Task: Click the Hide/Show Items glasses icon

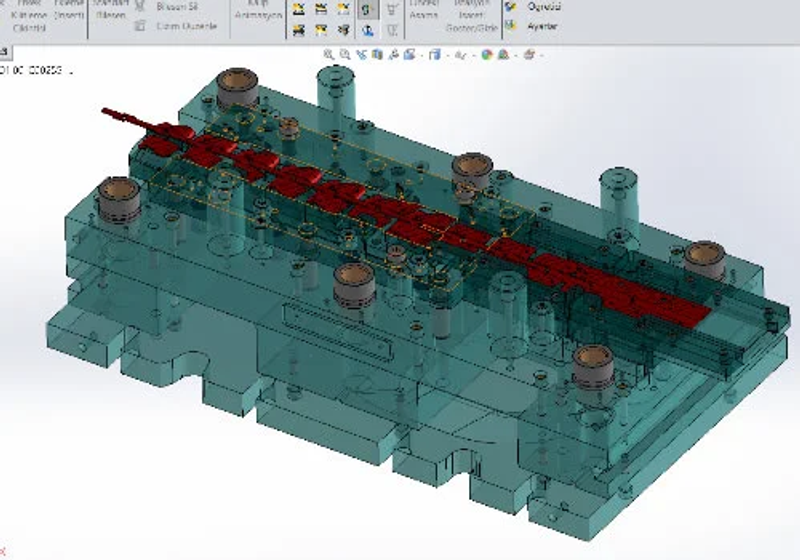Action: click(460, 55)
